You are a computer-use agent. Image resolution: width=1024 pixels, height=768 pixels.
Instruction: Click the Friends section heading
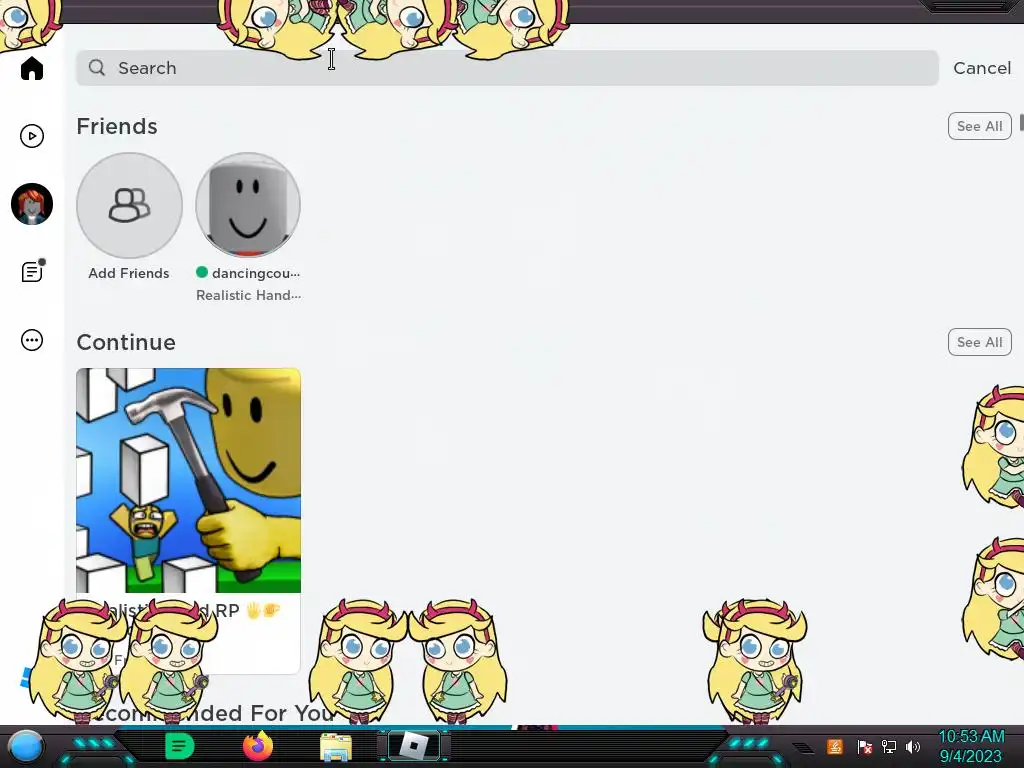(117, 126)
